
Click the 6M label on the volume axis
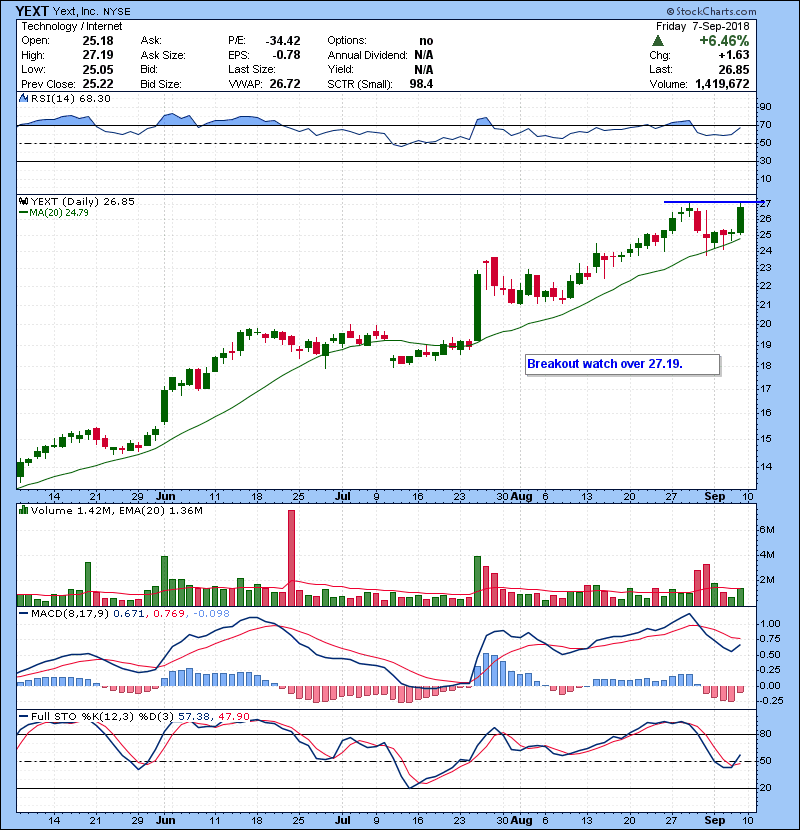[767, 530]
